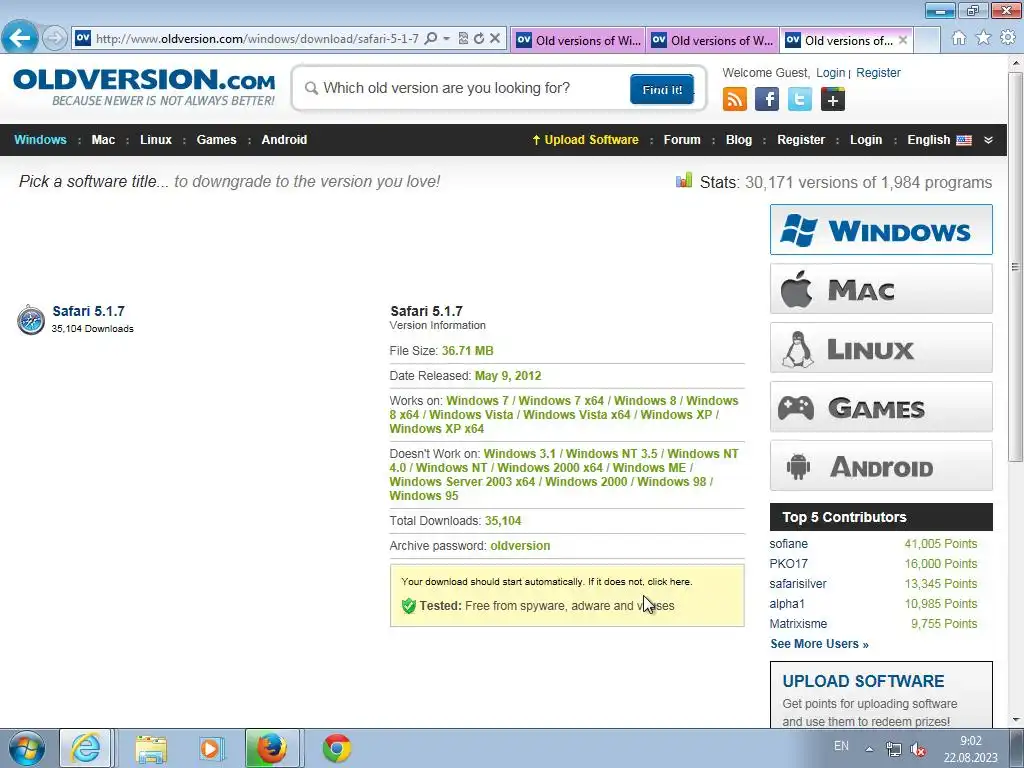Click the black plus share icon

[x=833, y=100]
